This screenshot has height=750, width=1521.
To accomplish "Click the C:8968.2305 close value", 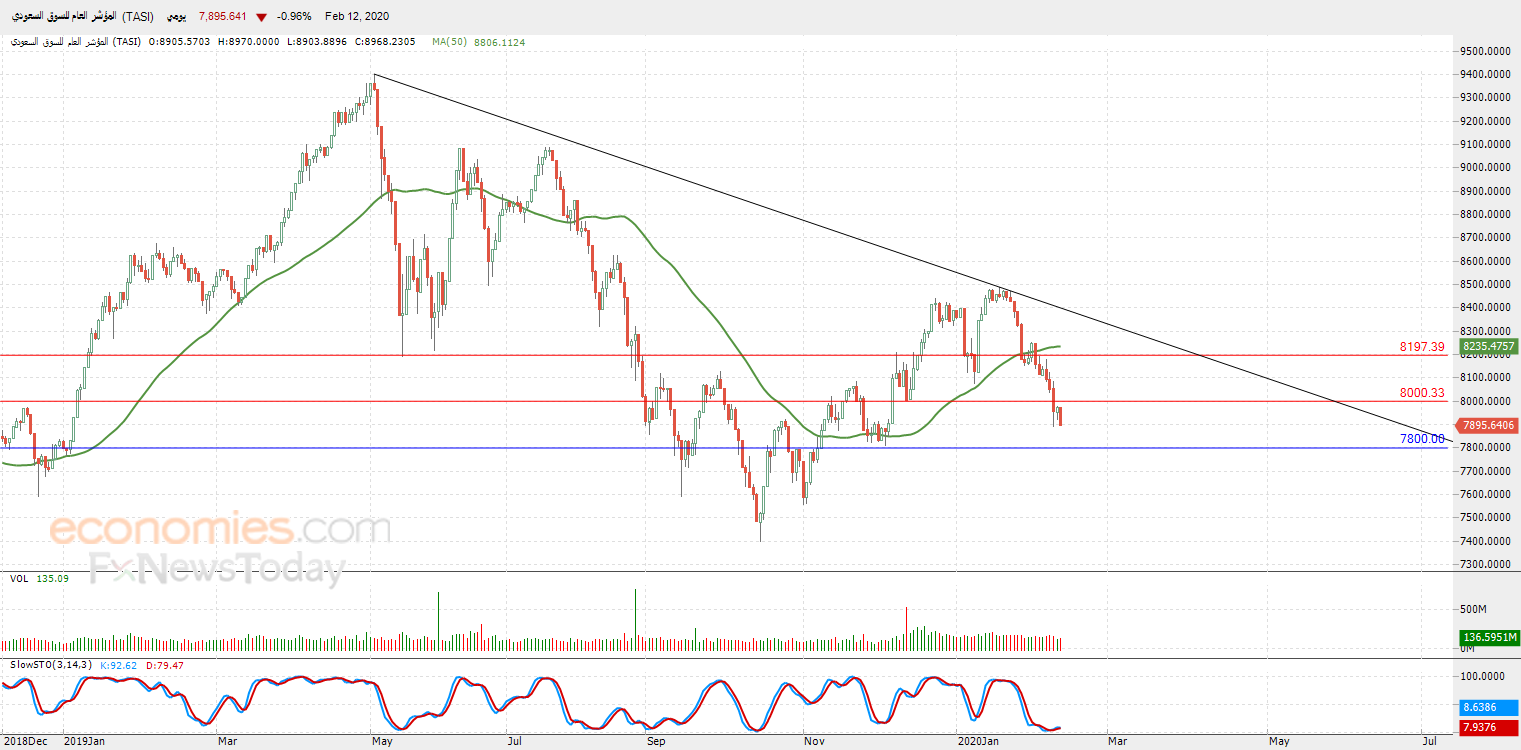I will (385, 42).
